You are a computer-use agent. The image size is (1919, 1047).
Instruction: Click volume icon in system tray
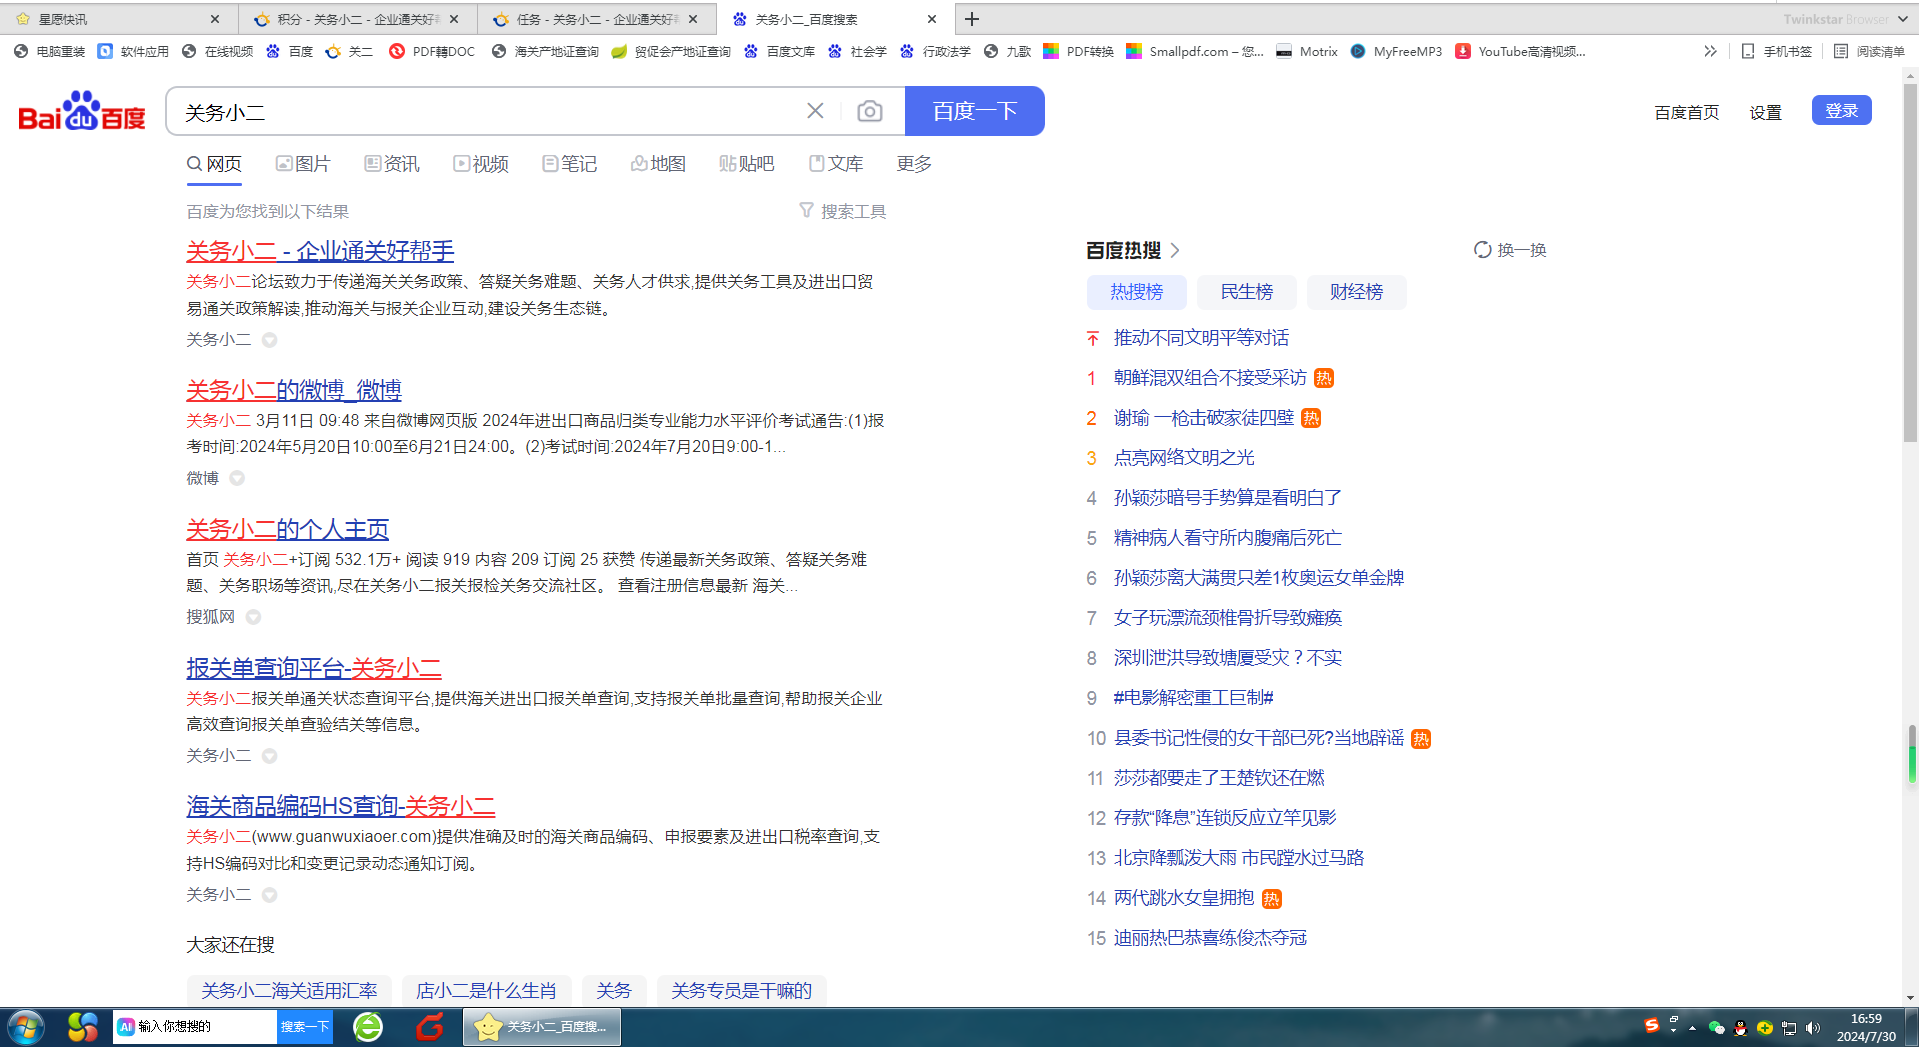pyautogui.click(x=1813, y=1028)
